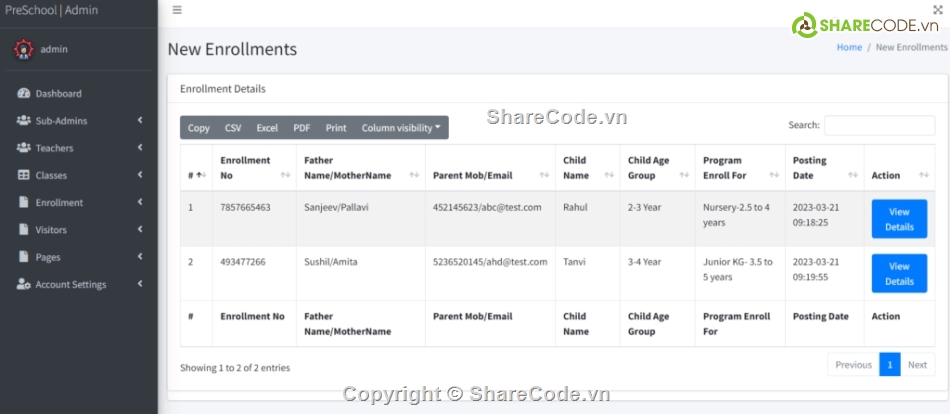Viewport: 950px width, 414px height.
Task: Expand the Teachers submenu chevron
Action: (140, 147)
